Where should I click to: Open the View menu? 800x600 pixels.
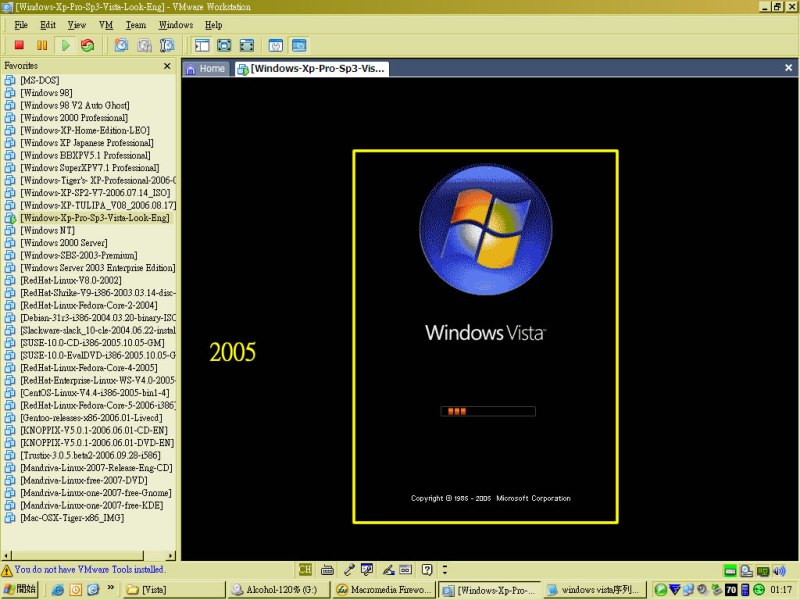(77, 25)
